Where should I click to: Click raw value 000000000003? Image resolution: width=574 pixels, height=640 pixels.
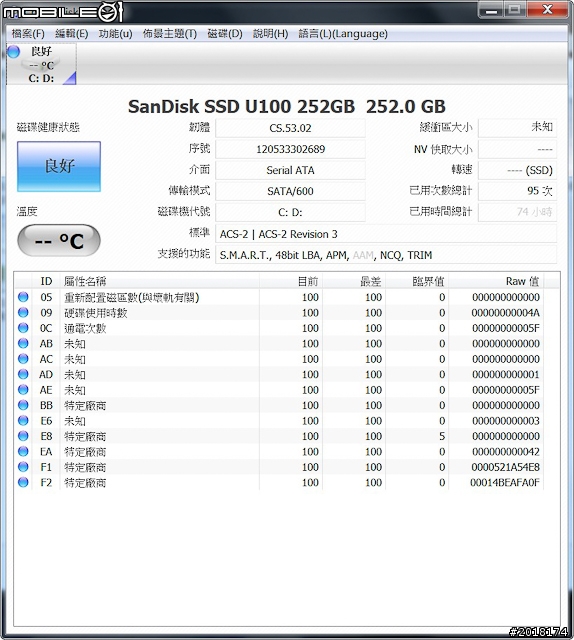click(x=506, y=421)
